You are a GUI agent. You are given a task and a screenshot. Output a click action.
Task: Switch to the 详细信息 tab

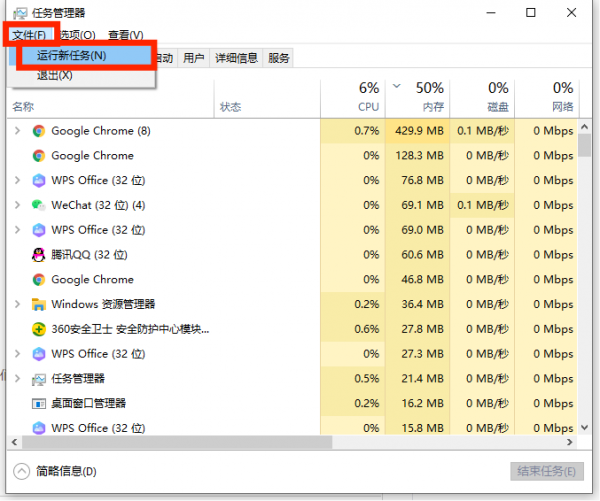coord(236,58)
